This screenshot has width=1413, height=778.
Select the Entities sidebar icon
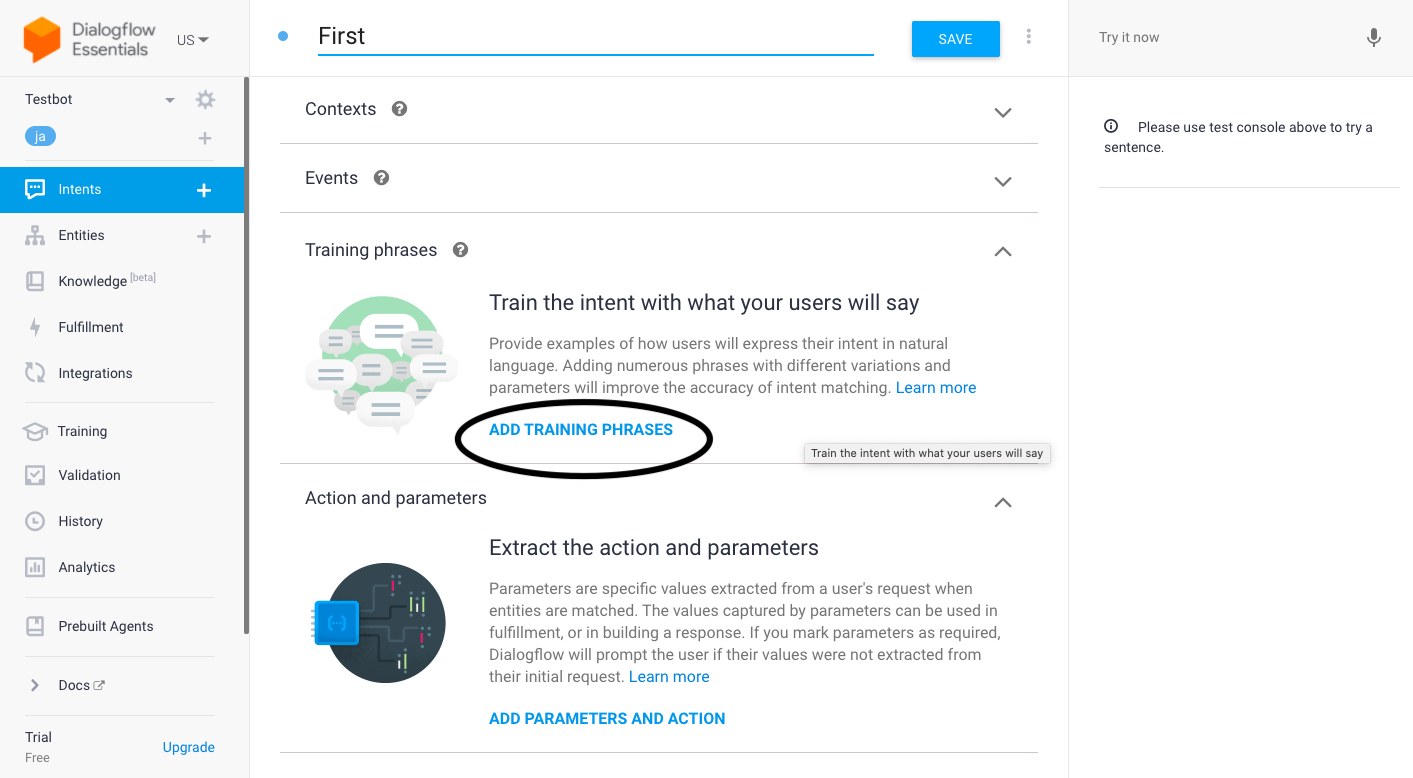coord(34,235)
